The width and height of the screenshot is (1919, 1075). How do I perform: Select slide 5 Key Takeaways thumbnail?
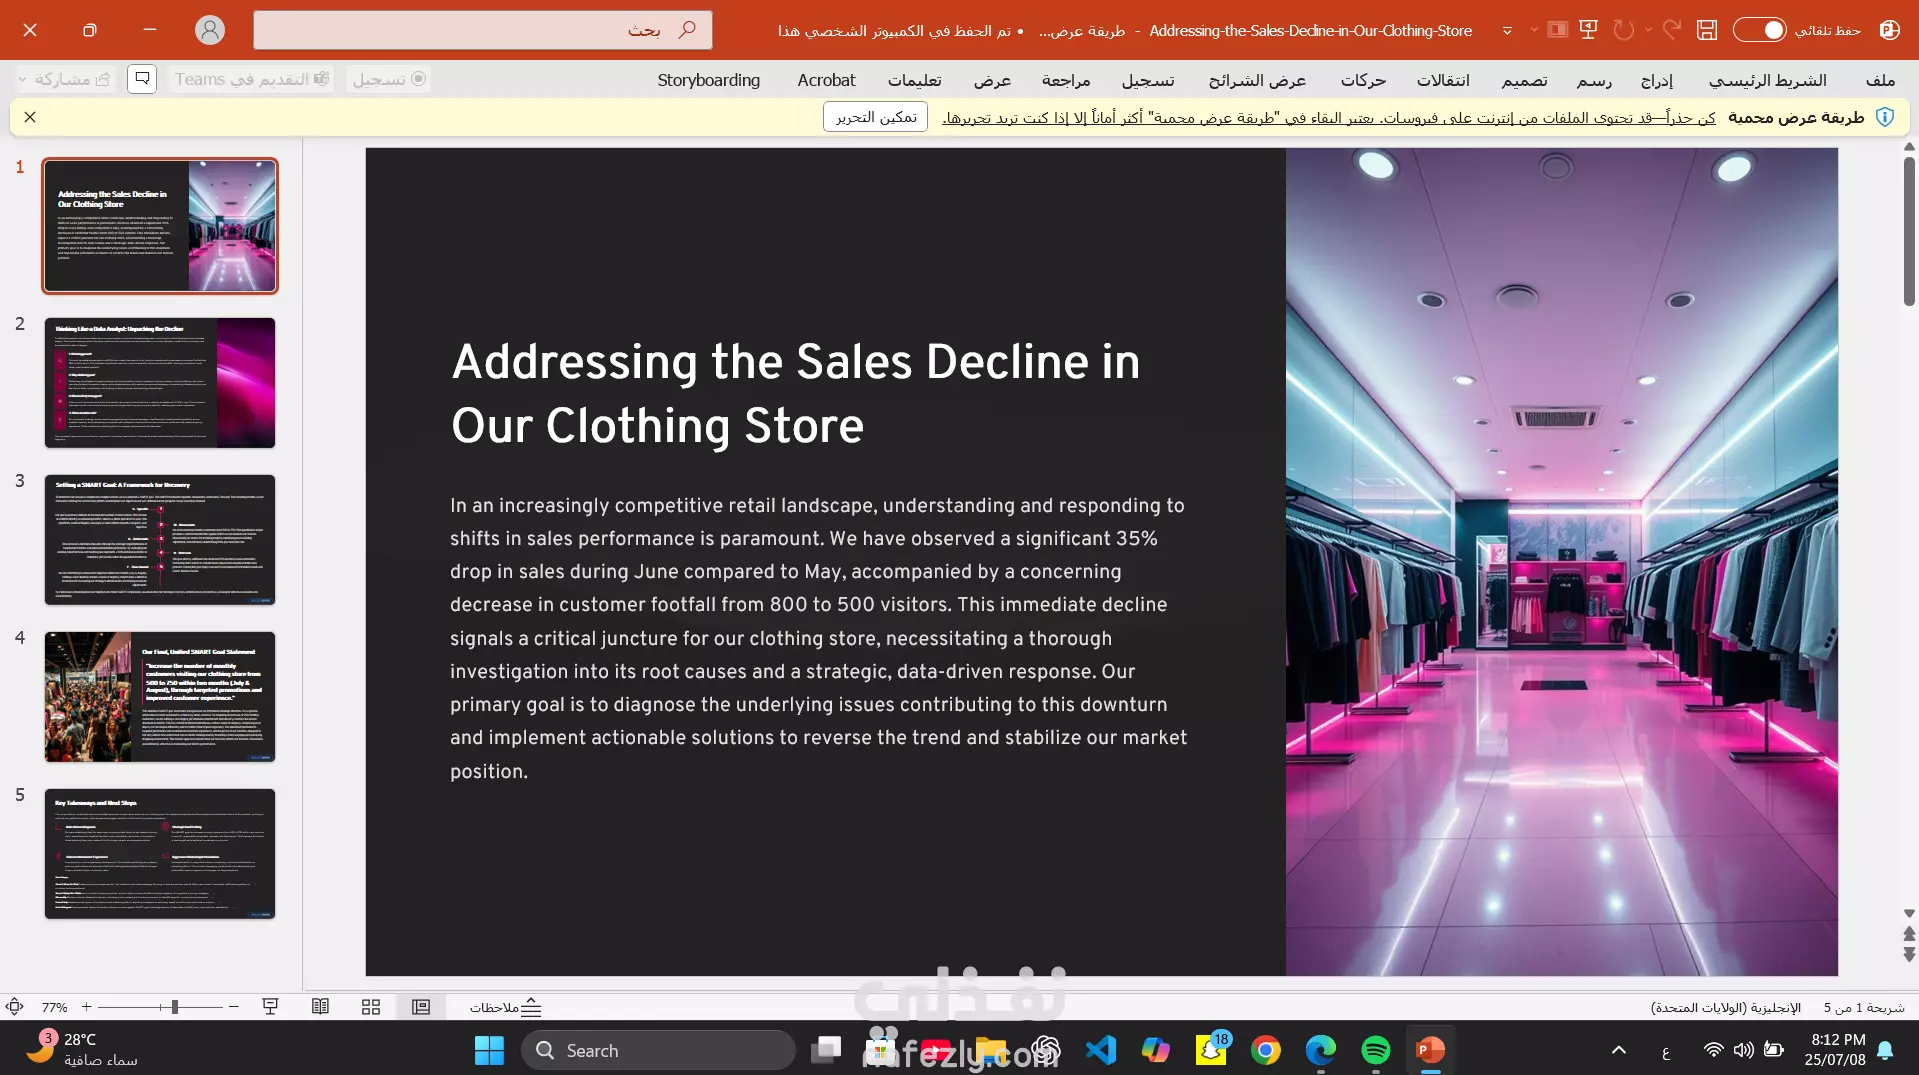160,854
